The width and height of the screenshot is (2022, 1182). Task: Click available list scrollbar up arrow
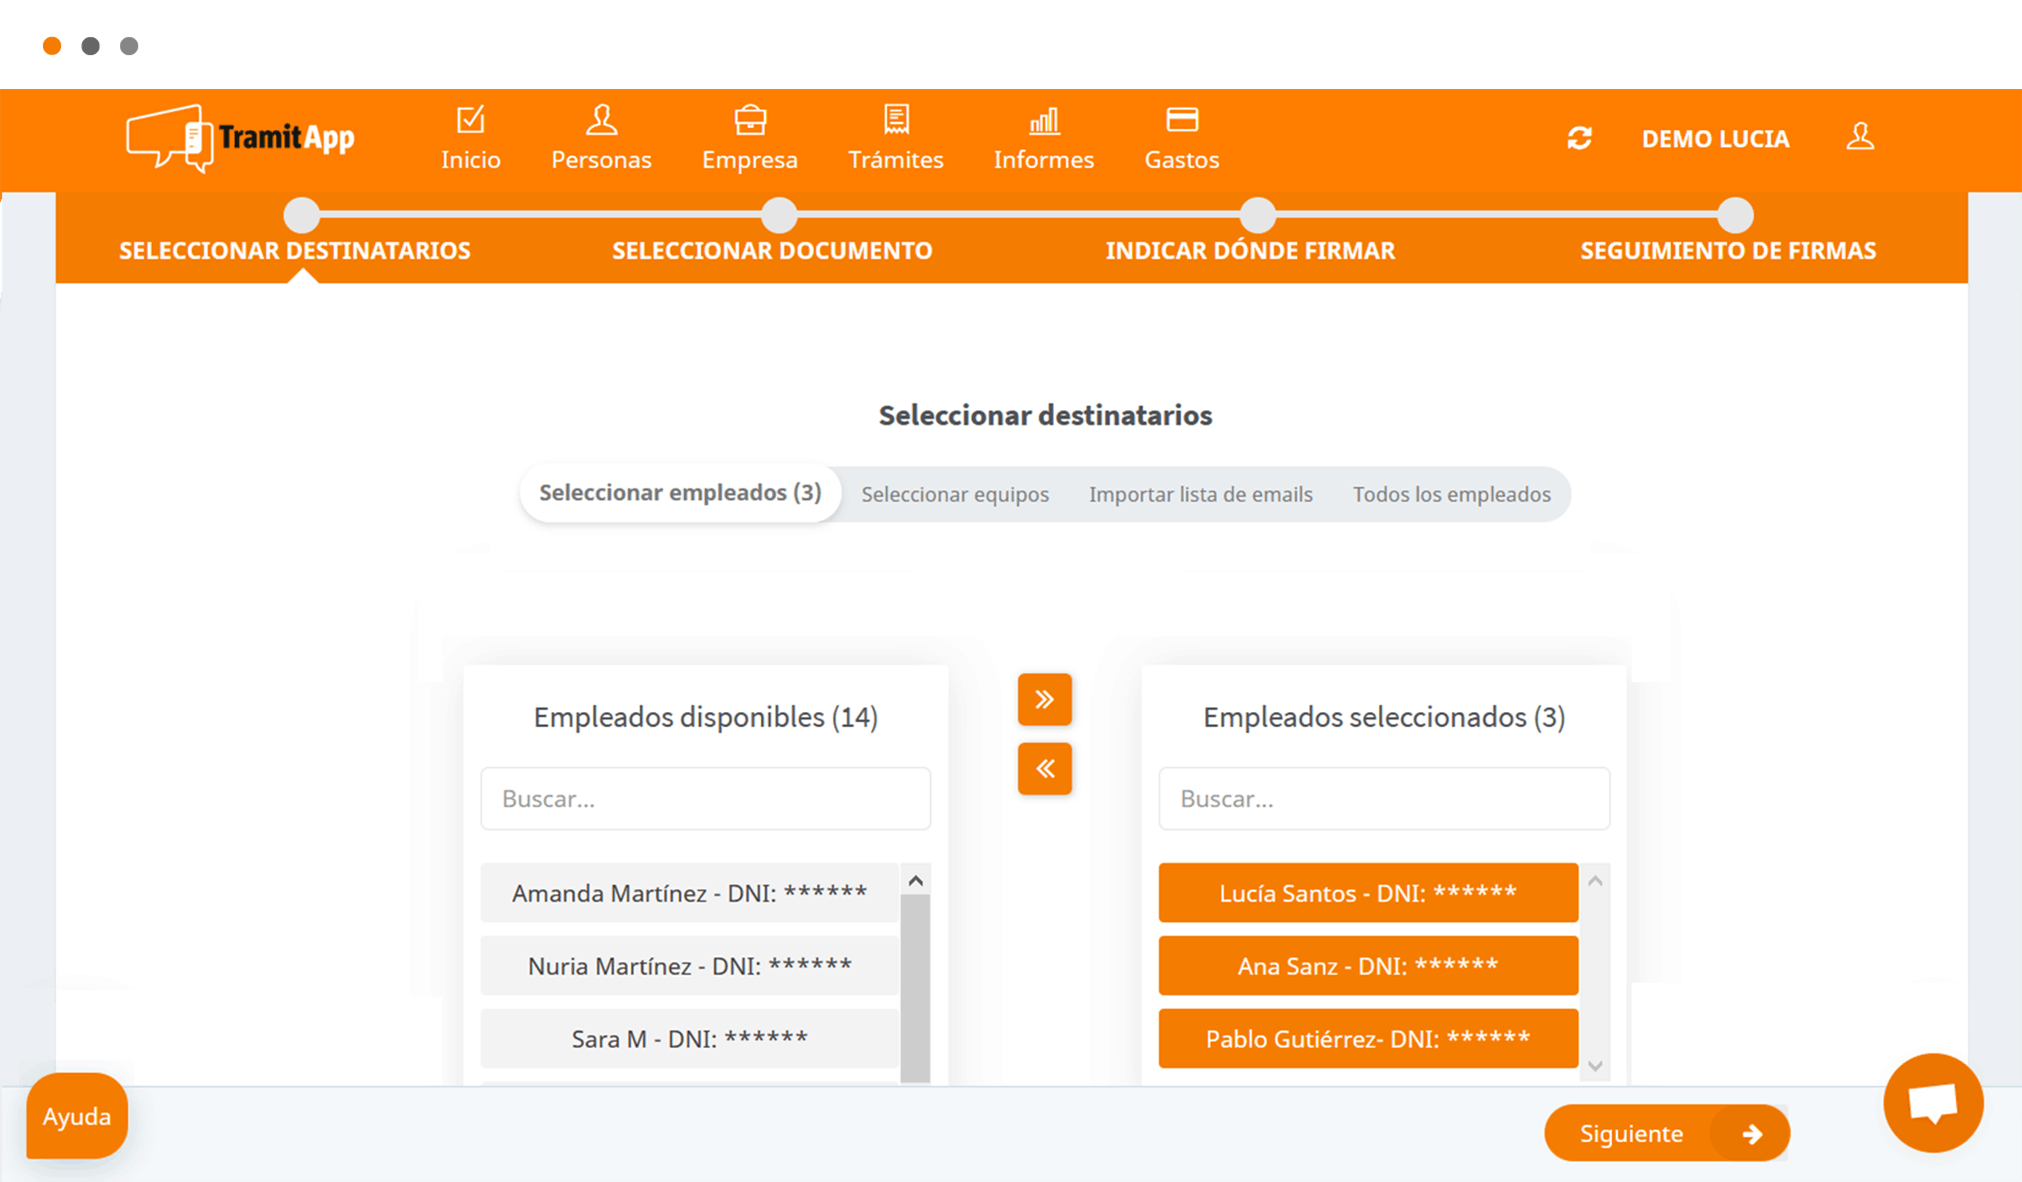[915, 880]
